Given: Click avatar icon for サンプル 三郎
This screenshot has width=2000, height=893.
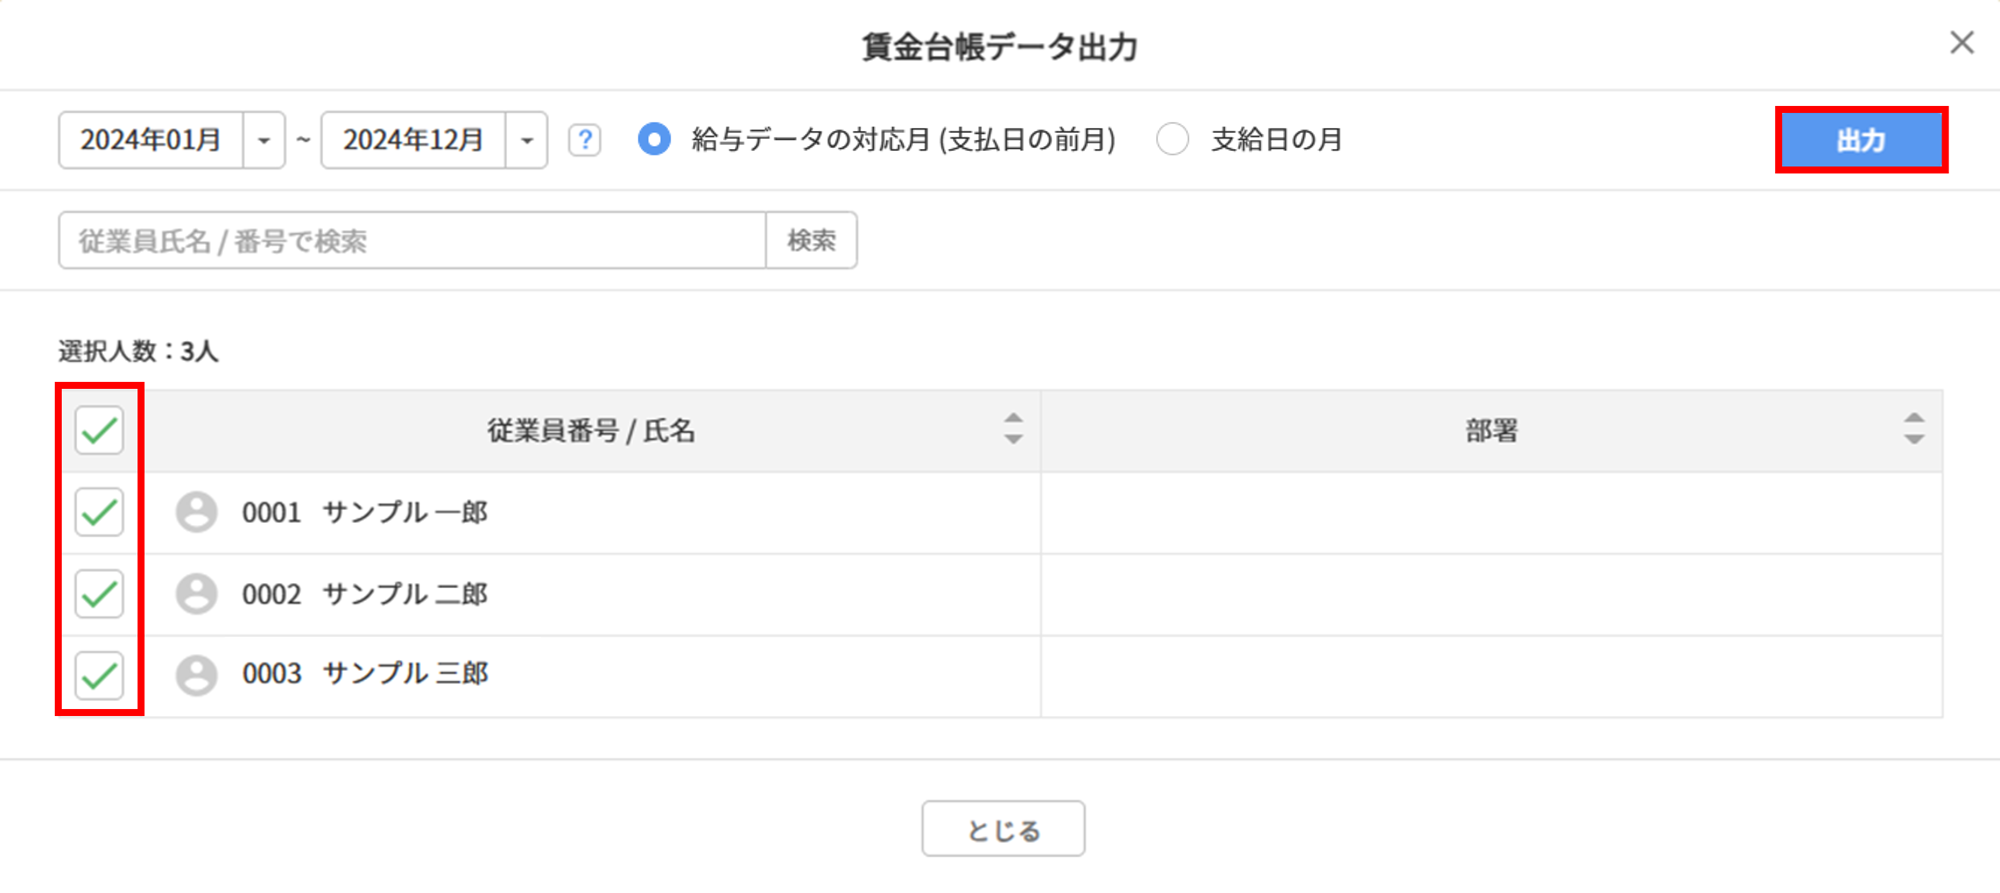Looking at the screenshot, I should click(x=197, y=675).
